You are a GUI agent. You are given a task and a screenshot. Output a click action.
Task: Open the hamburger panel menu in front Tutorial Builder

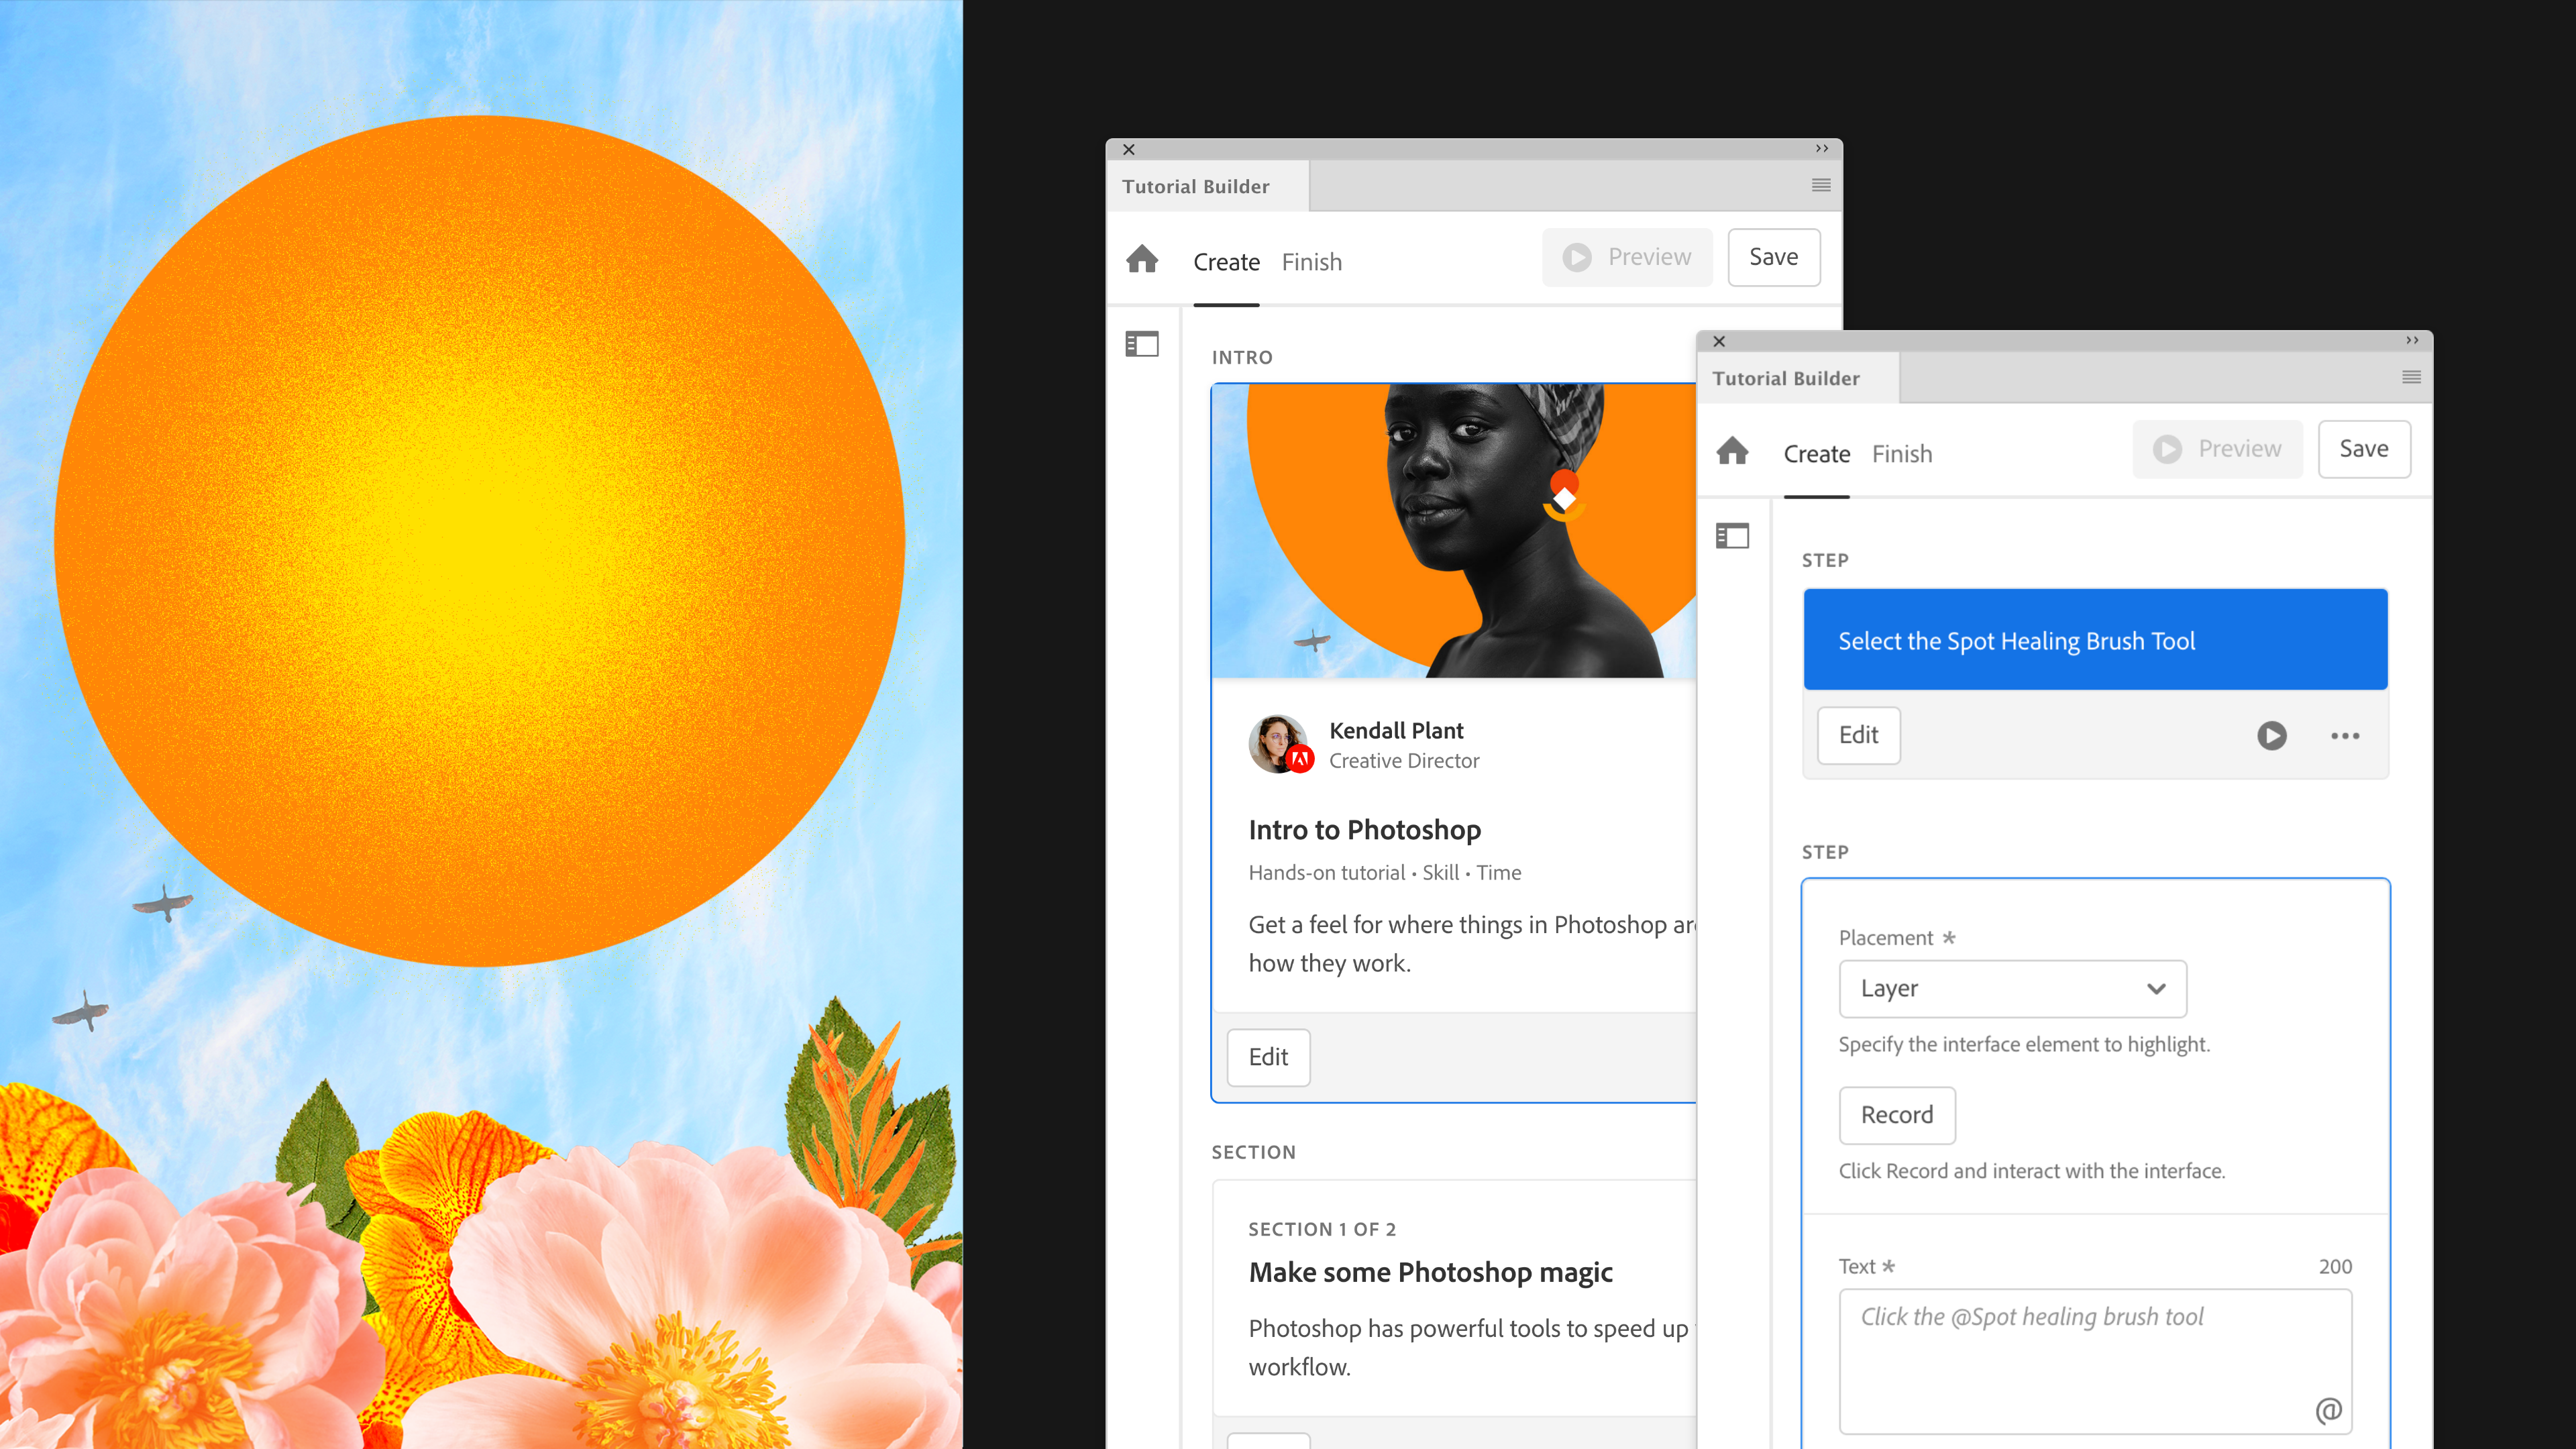tap(2411, 378)
